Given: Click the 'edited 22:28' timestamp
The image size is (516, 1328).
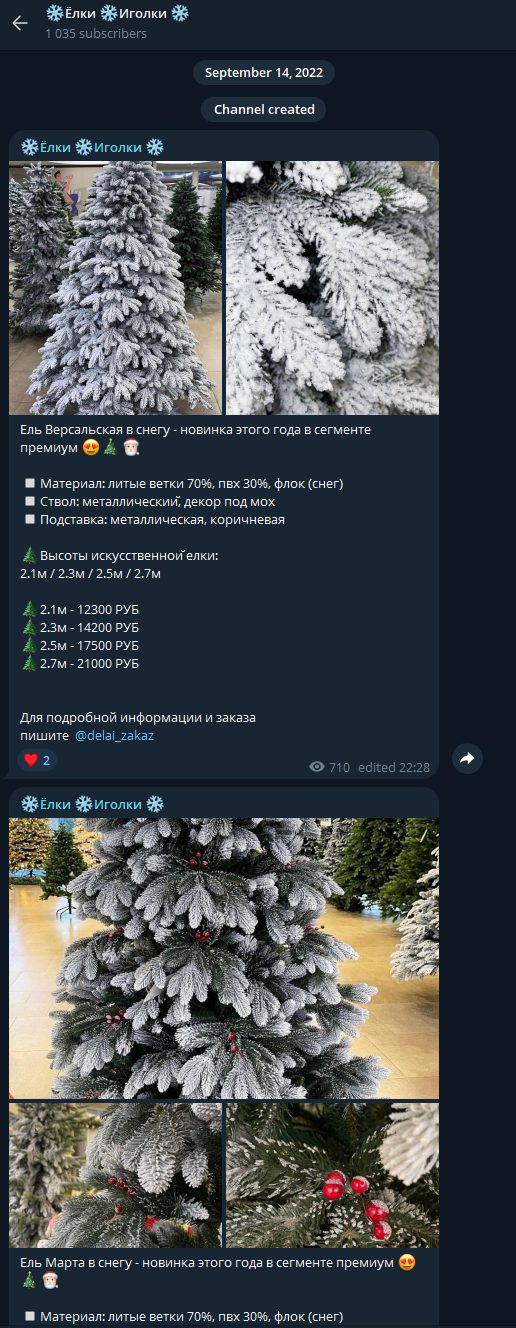Looking at the screenshot, I should pos(394,767).
